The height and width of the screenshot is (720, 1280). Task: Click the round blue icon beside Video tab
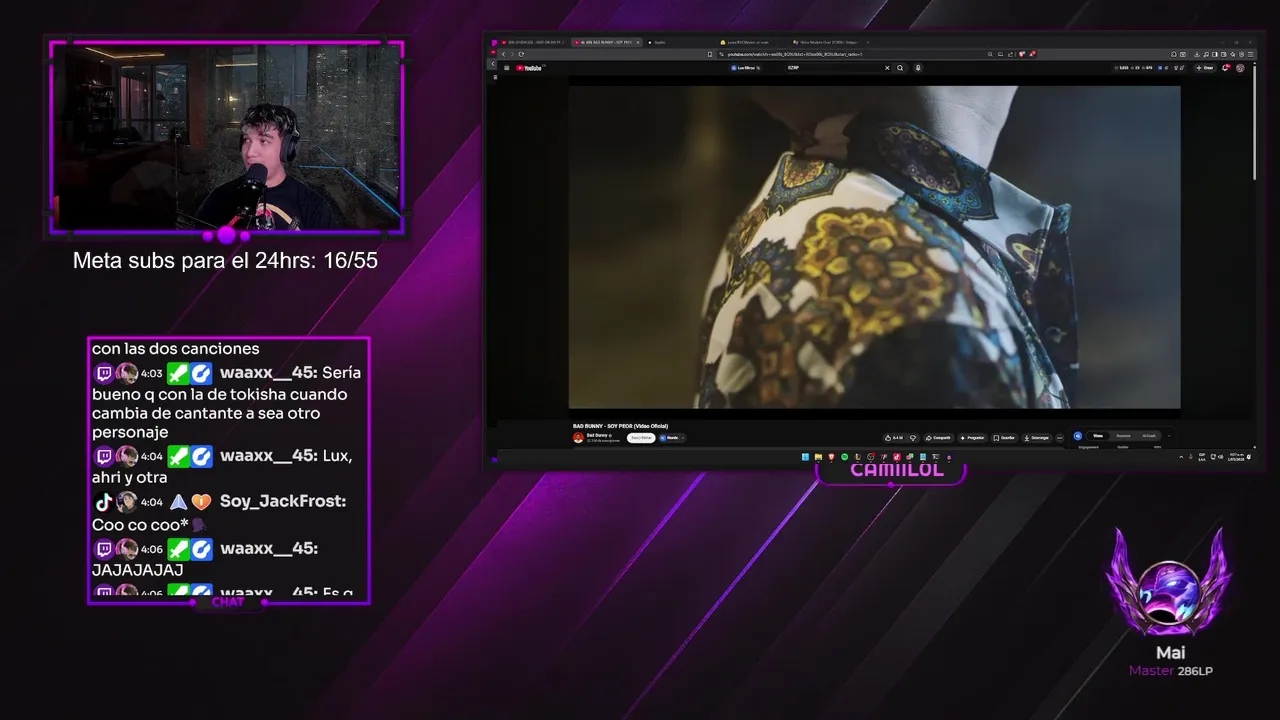(x=1078, y=436)
